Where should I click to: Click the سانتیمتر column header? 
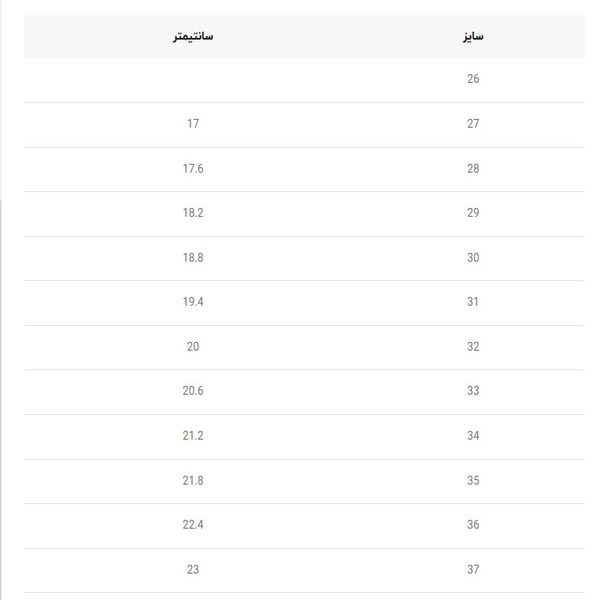pyautogui.click(x=193, y=36)
